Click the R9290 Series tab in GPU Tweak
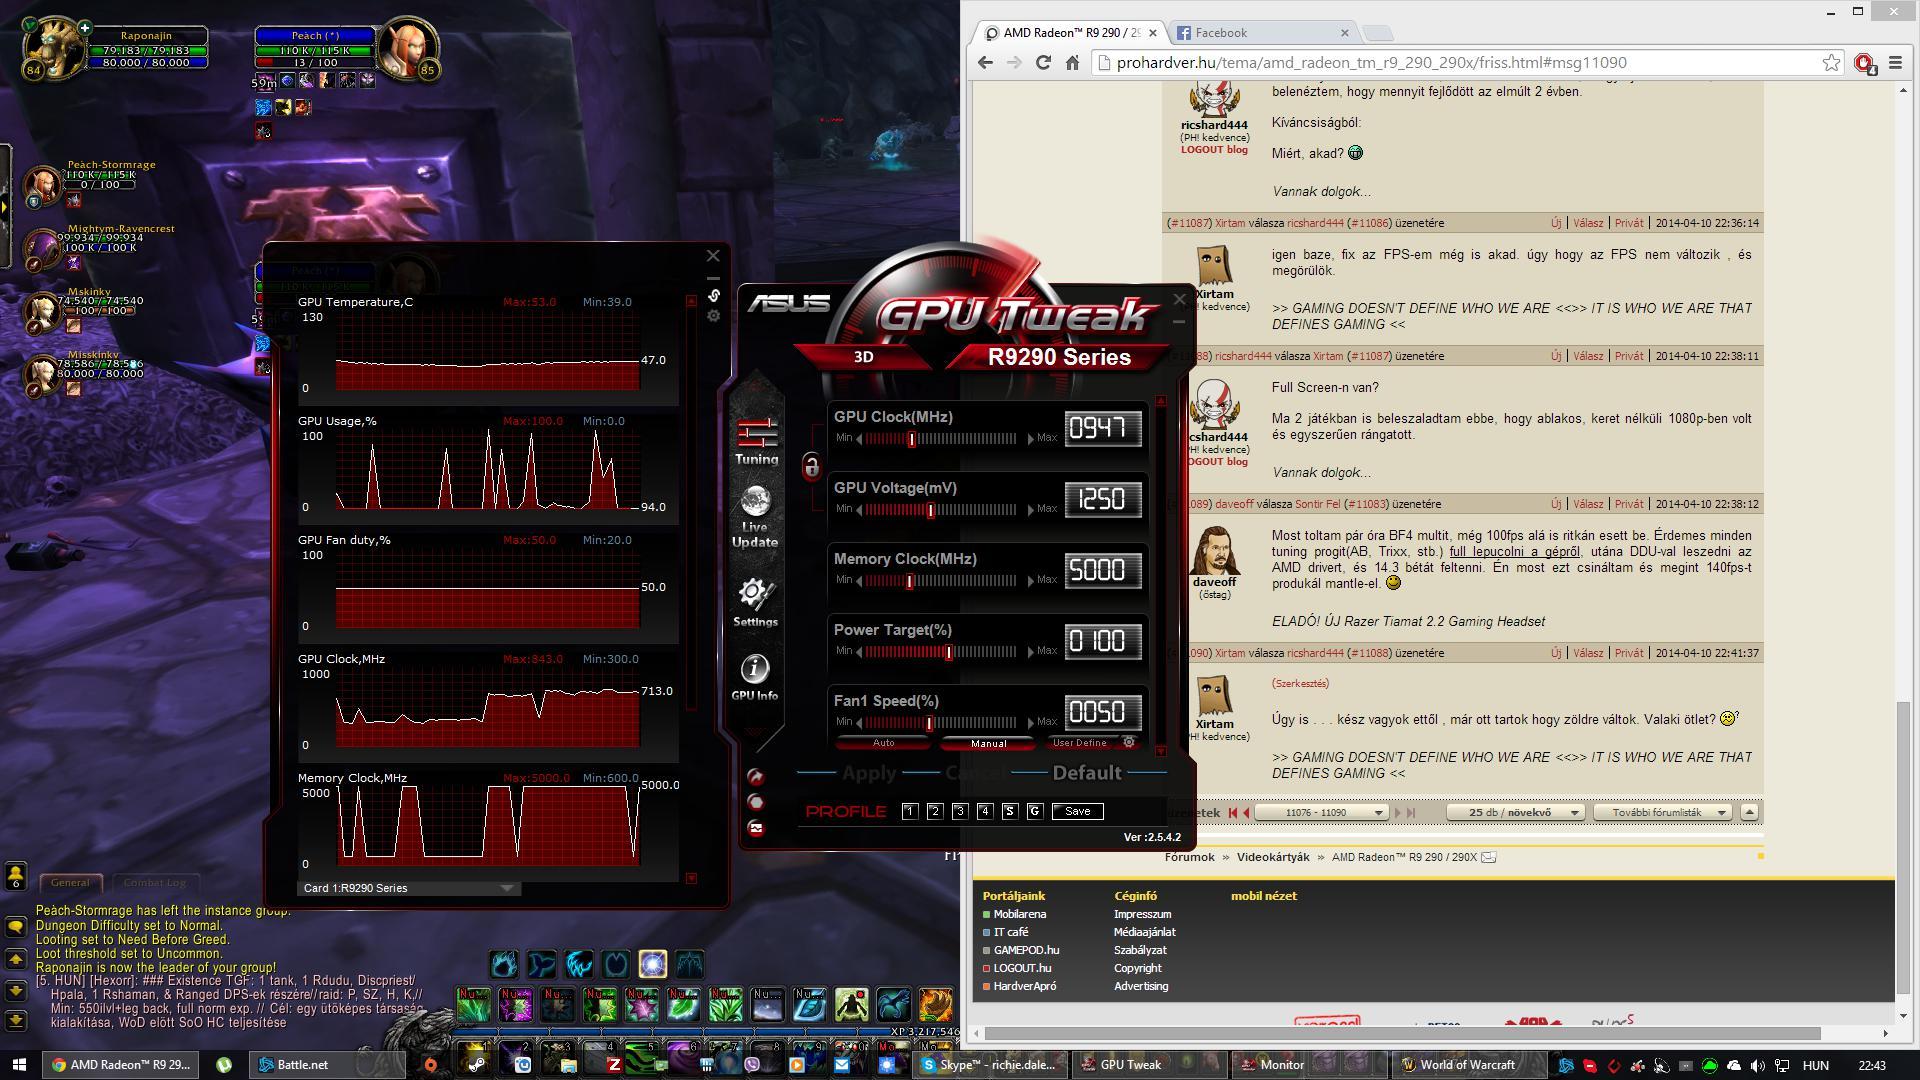Screen dimensions: 1920x1080 [x=1059, y=357]
